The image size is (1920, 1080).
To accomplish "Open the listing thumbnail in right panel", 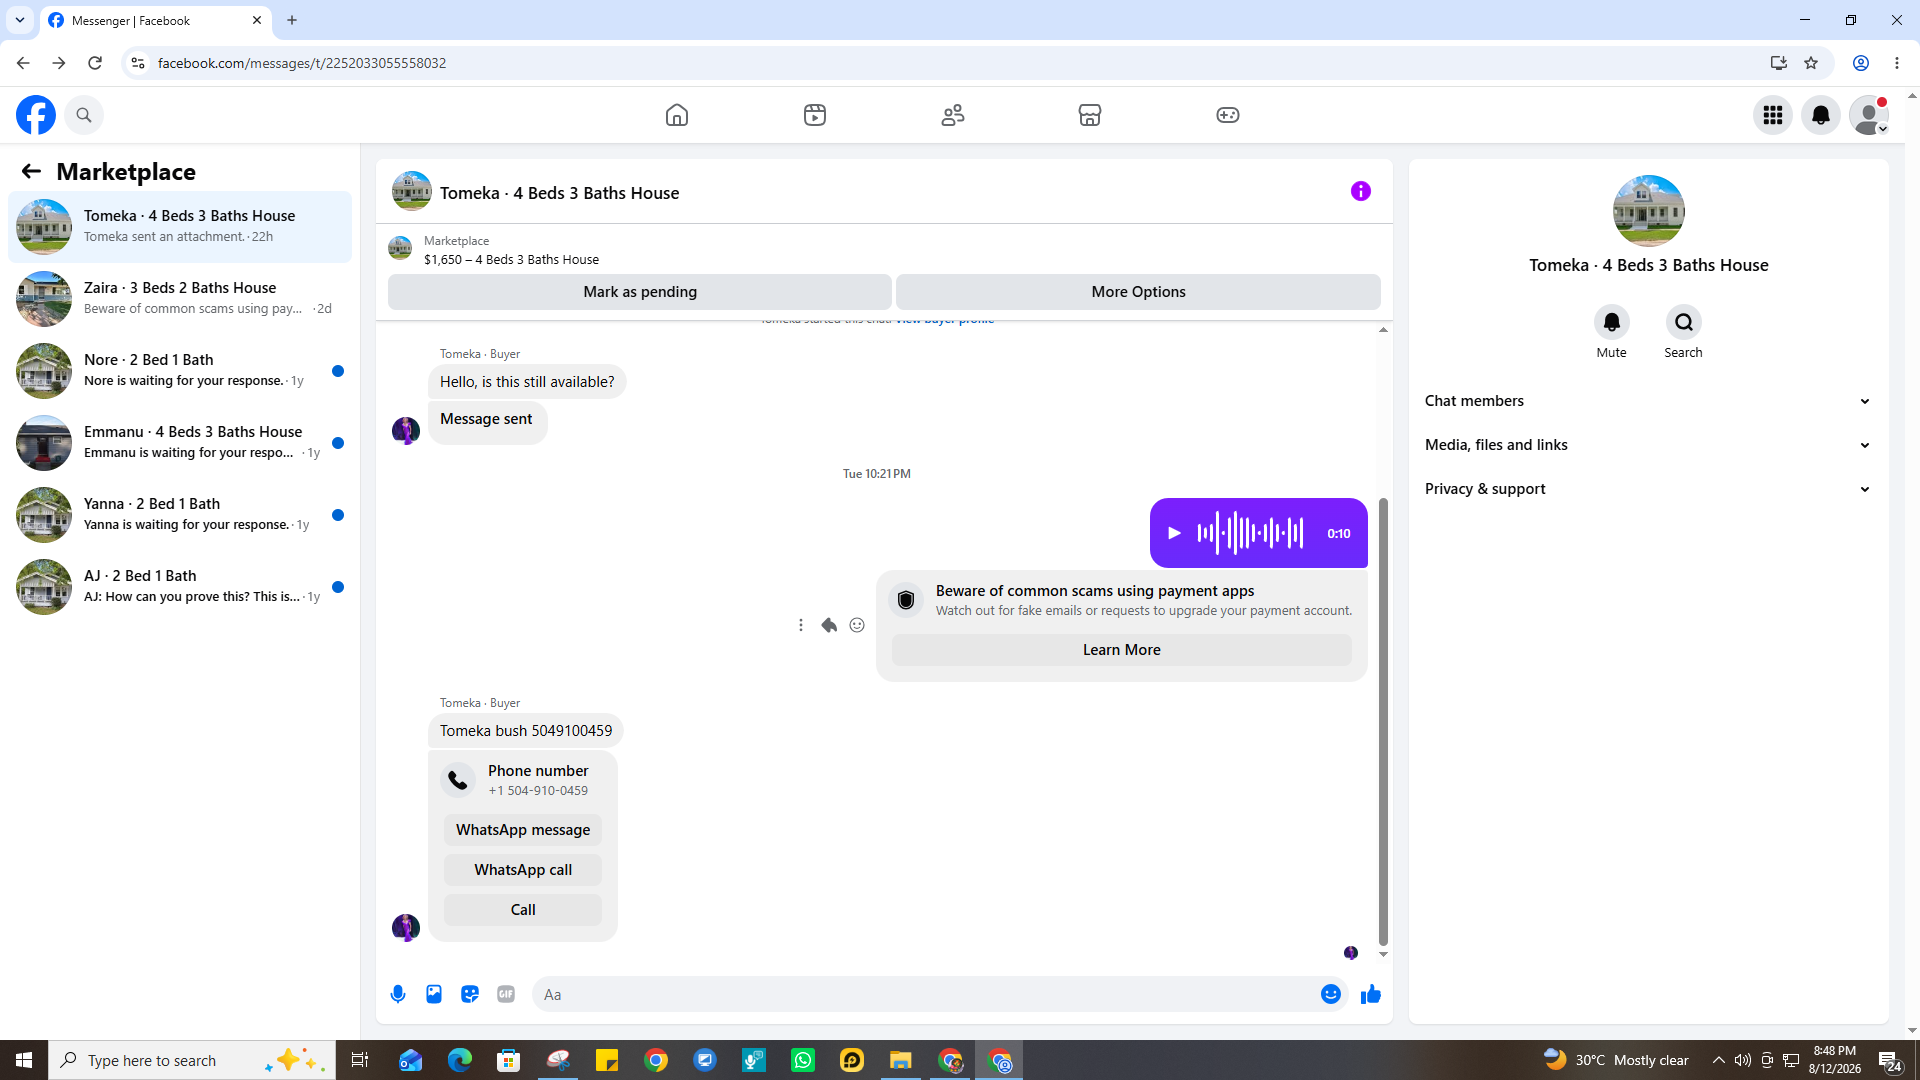I will (x=1648, y=211).
